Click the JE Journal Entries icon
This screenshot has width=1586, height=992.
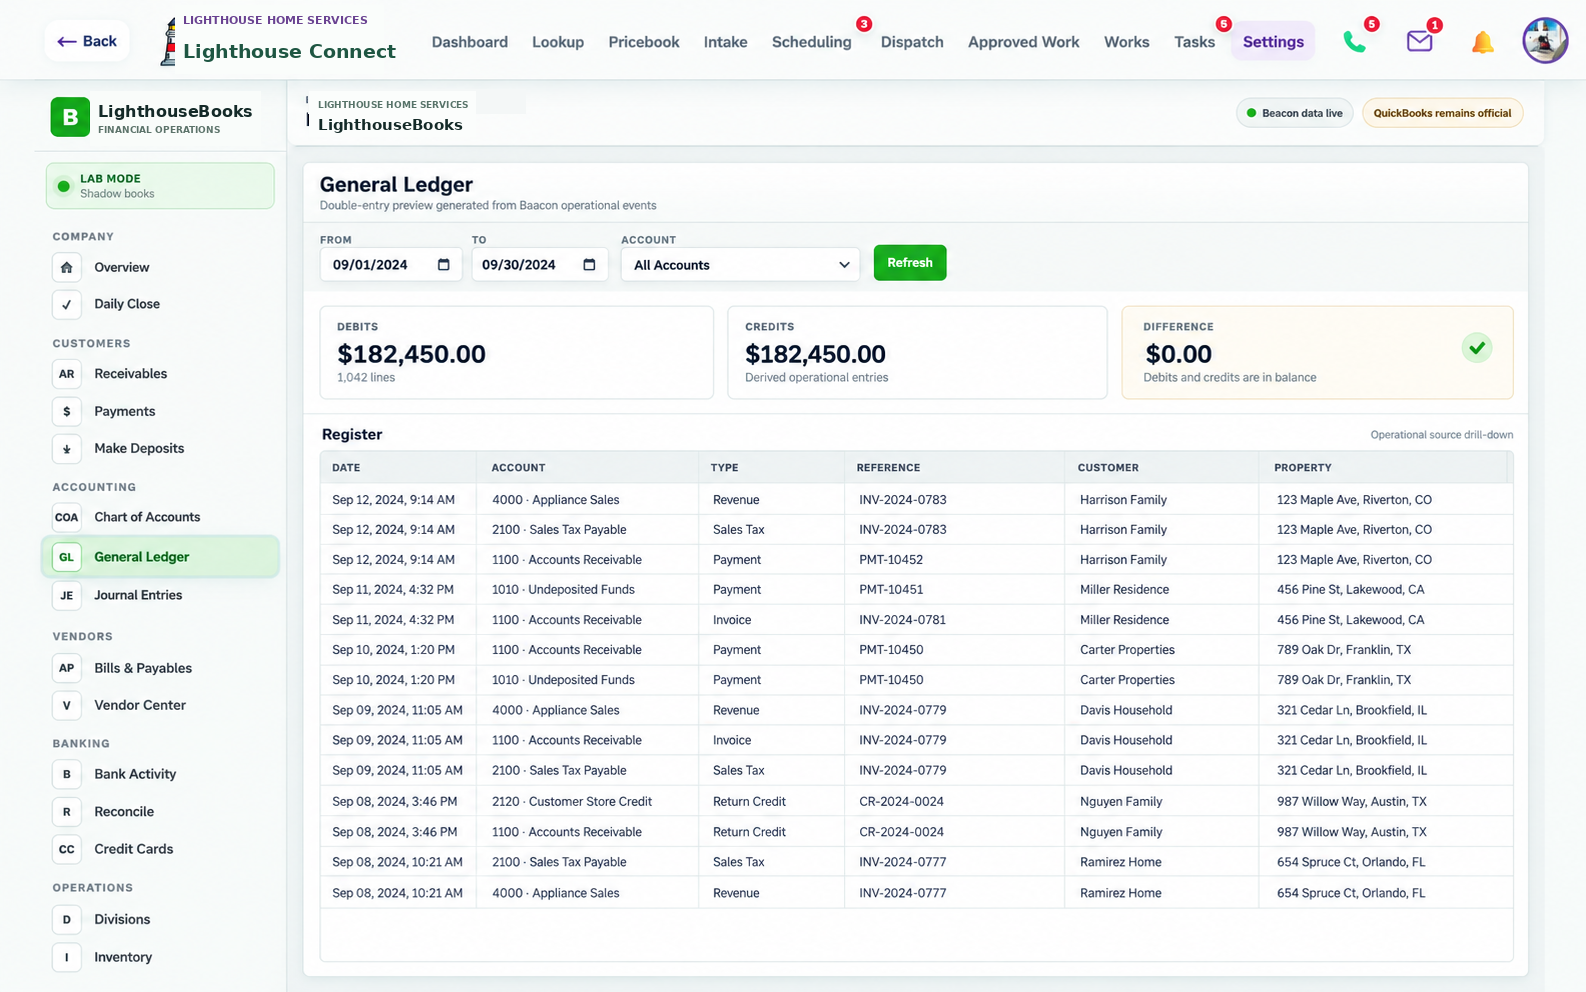point(67,595)
